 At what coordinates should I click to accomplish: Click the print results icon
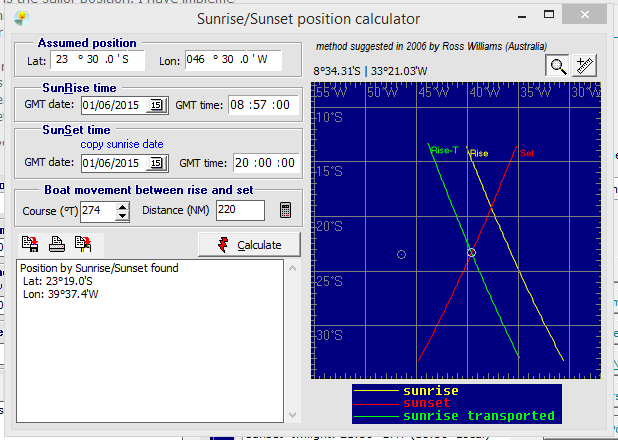pyautogui.click(x=57, y=244)
